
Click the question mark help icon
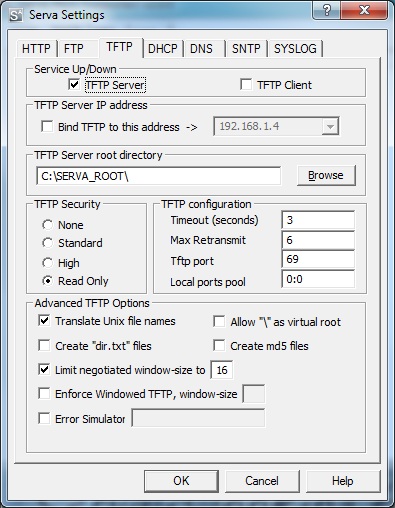coord(327,10)
